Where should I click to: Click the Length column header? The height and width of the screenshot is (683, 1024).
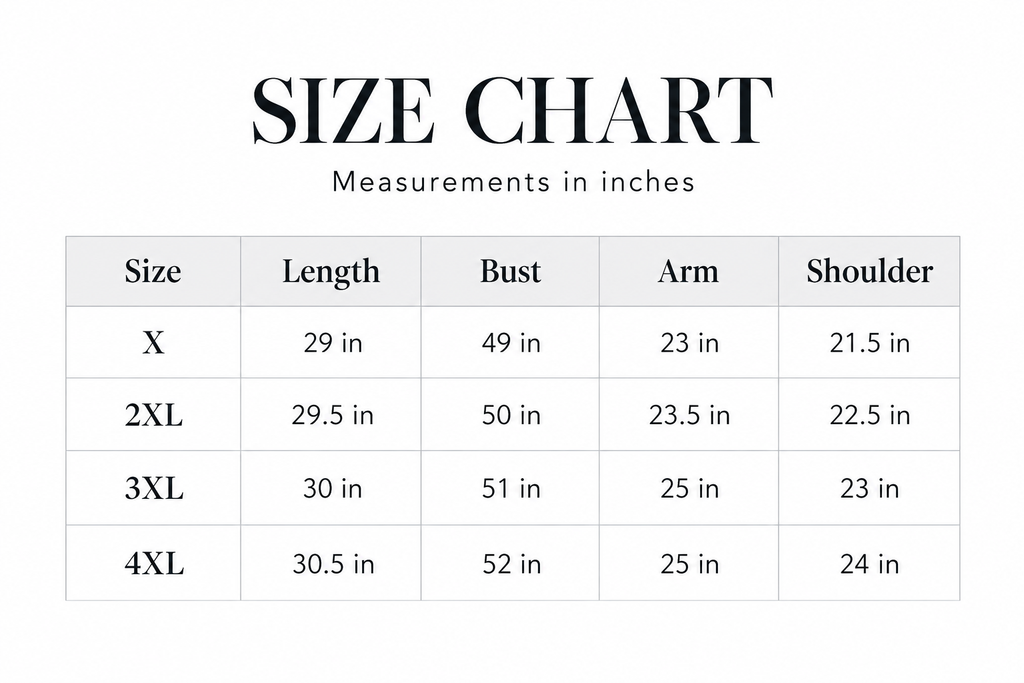(x=330, y=272)
